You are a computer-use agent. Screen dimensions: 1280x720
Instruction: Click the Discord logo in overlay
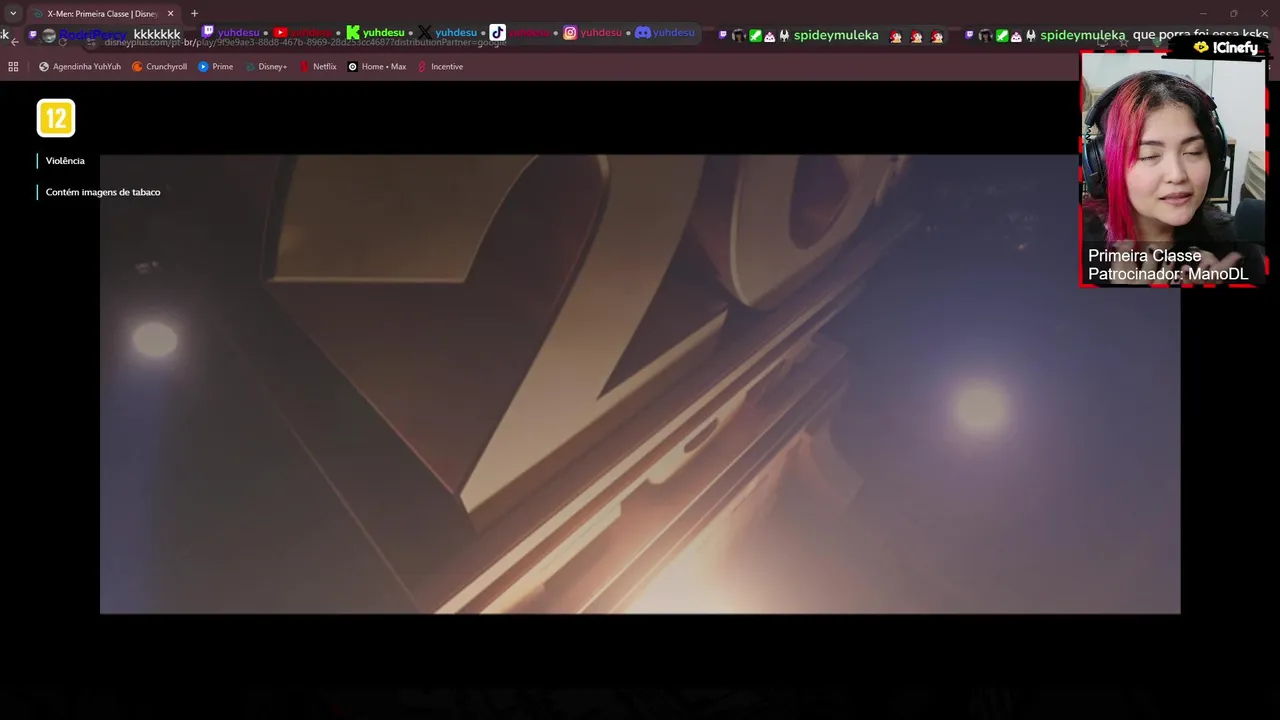click(643, 32)
